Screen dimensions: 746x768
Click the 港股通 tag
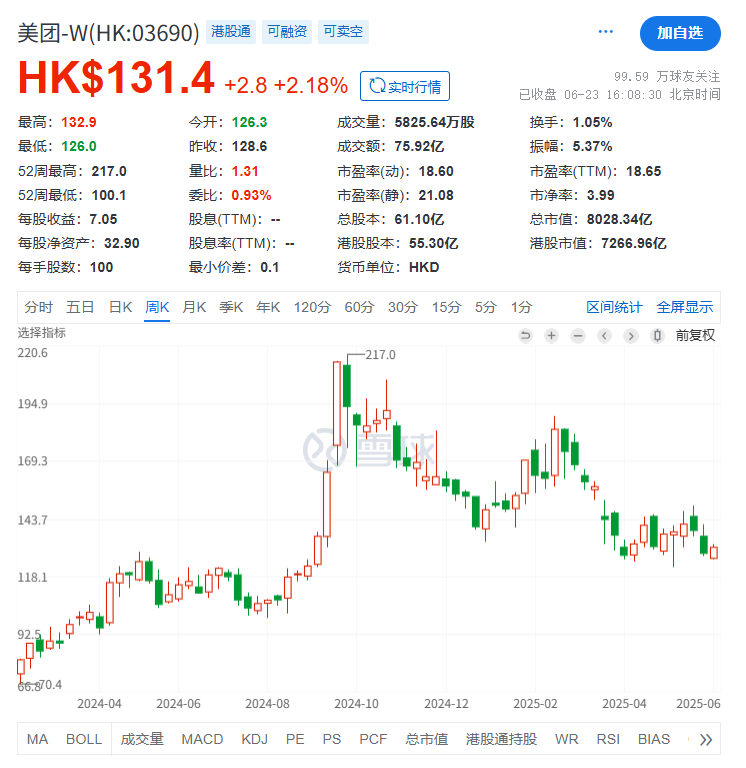tap(231, 32)
